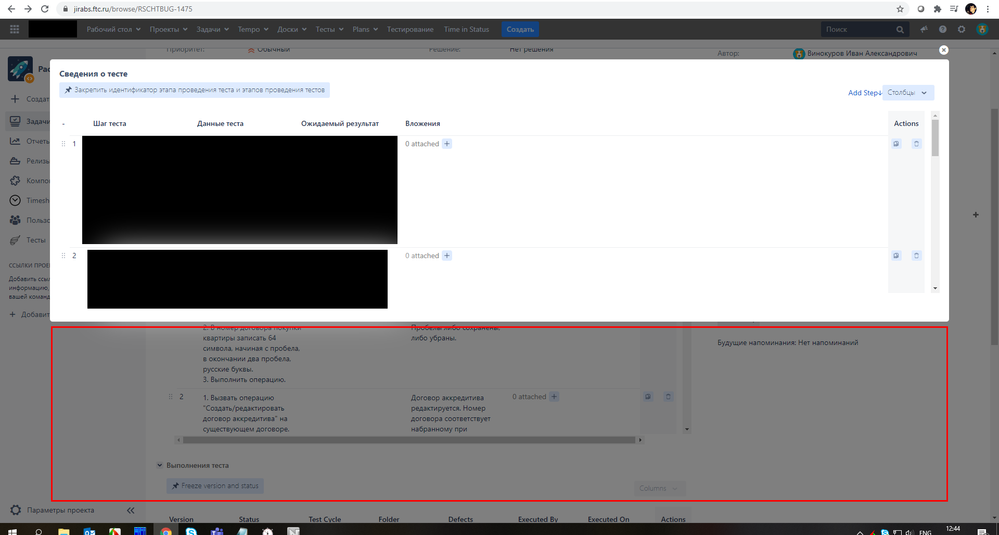Open Windows Start menu

pyautogui.click(x=12, y=530)
